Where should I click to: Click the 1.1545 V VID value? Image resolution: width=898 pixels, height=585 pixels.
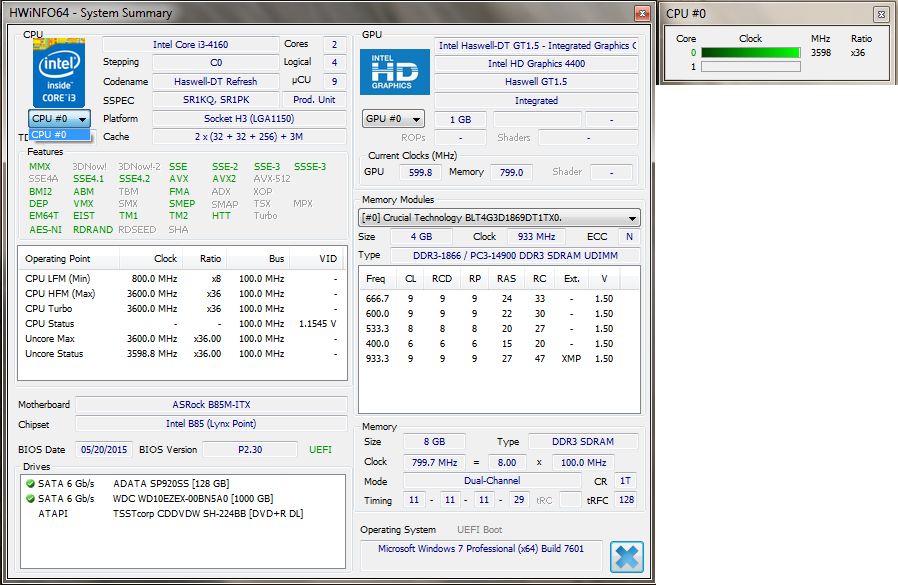tap(317, 324)
